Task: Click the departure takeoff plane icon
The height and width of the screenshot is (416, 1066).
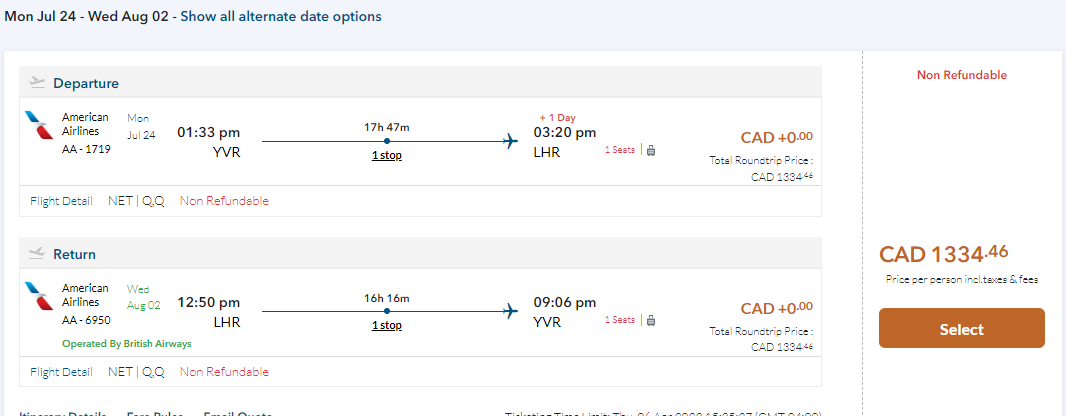Action: [38, 83]
